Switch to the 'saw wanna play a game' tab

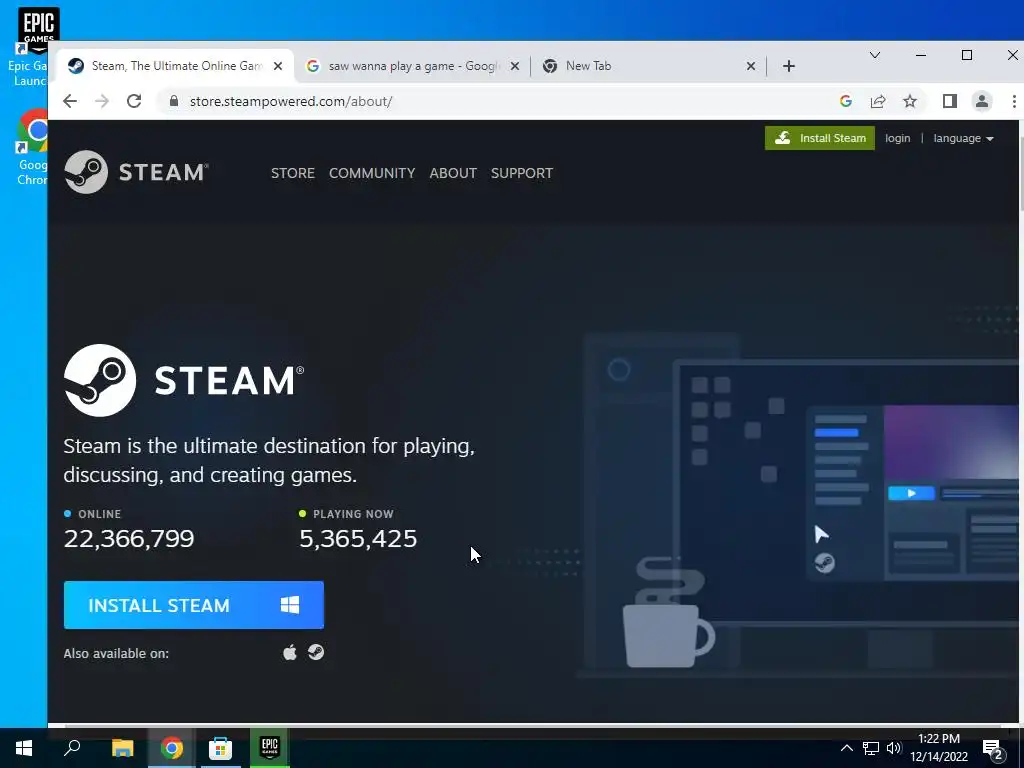point(413,66)
